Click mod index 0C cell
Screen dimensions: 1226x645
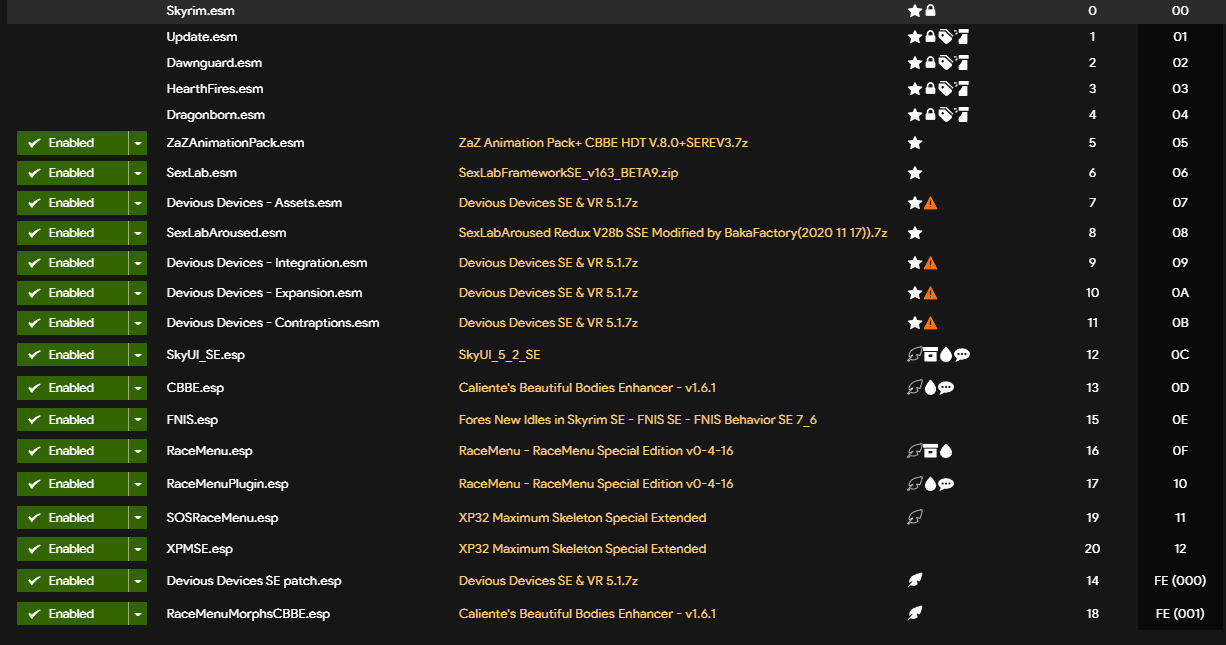pyautogui.click(x=1180, y=355)
